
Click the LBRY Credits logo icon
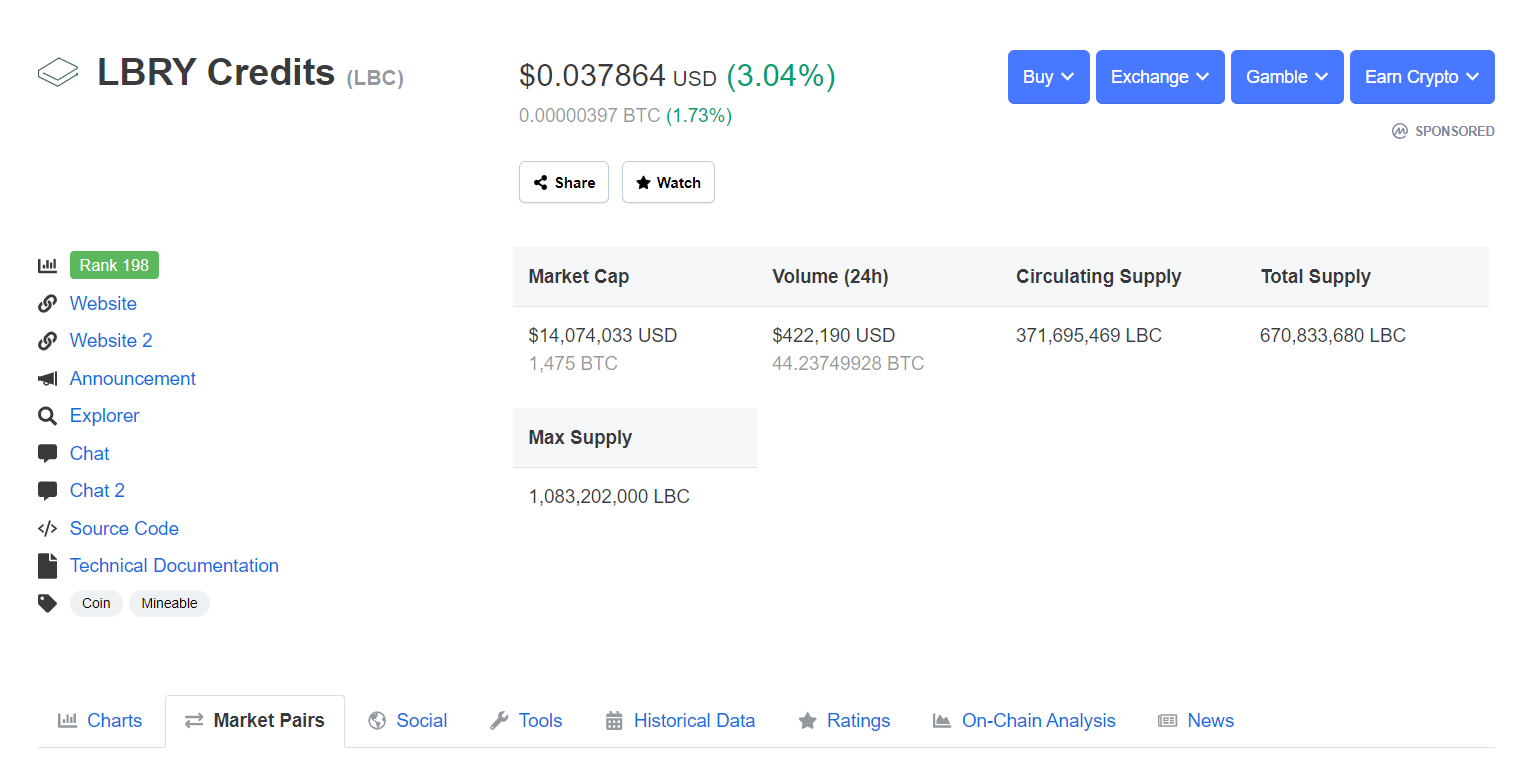(x=58, y=73)
